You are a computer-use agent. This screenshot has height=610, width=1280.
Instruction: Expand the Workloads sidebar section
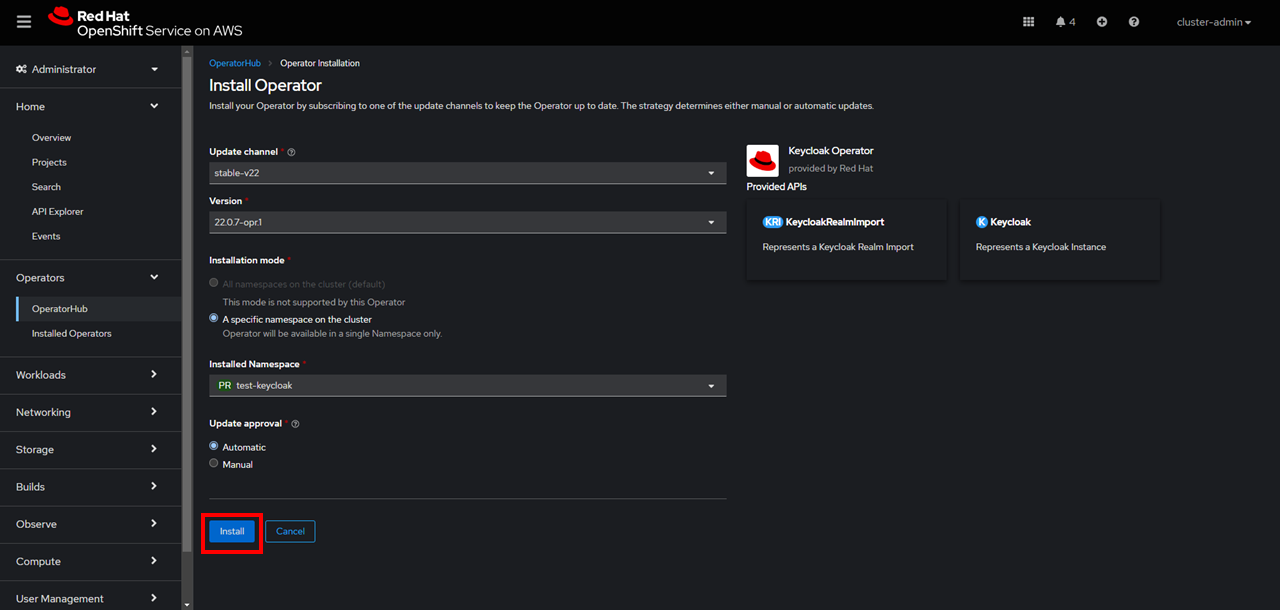(40, 374)
